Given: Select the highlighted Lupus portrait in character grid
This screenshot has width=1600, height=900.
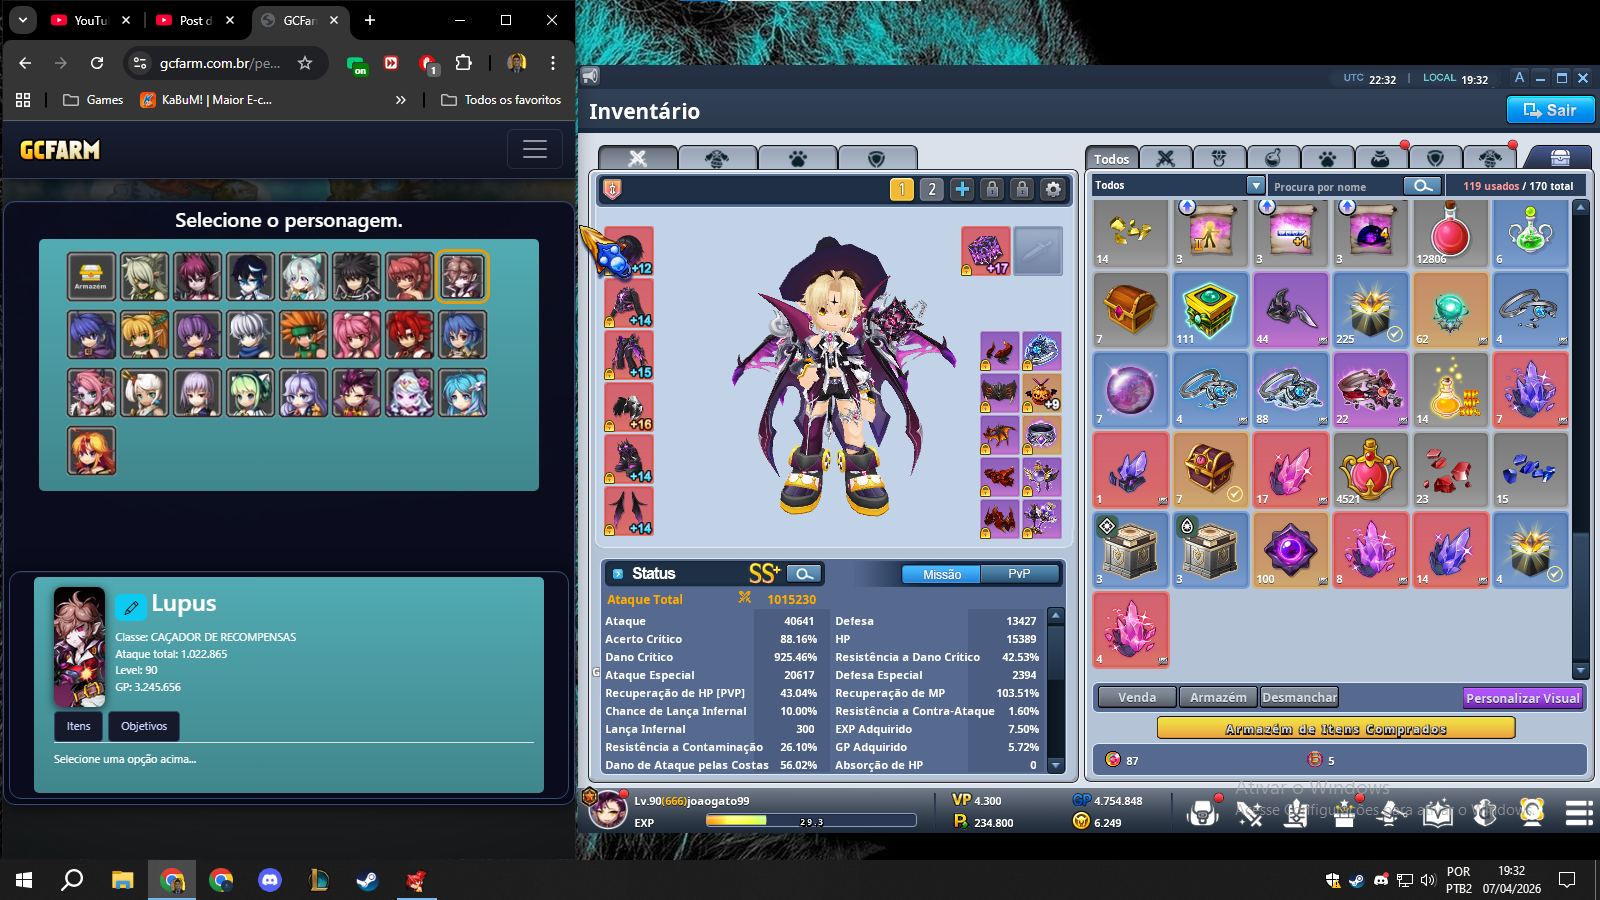Looking at the screenshot, I should 463,277.
